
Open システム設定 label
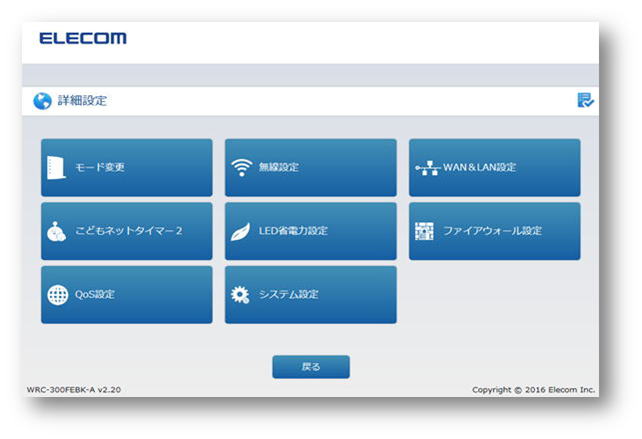(x=289, y=294)
